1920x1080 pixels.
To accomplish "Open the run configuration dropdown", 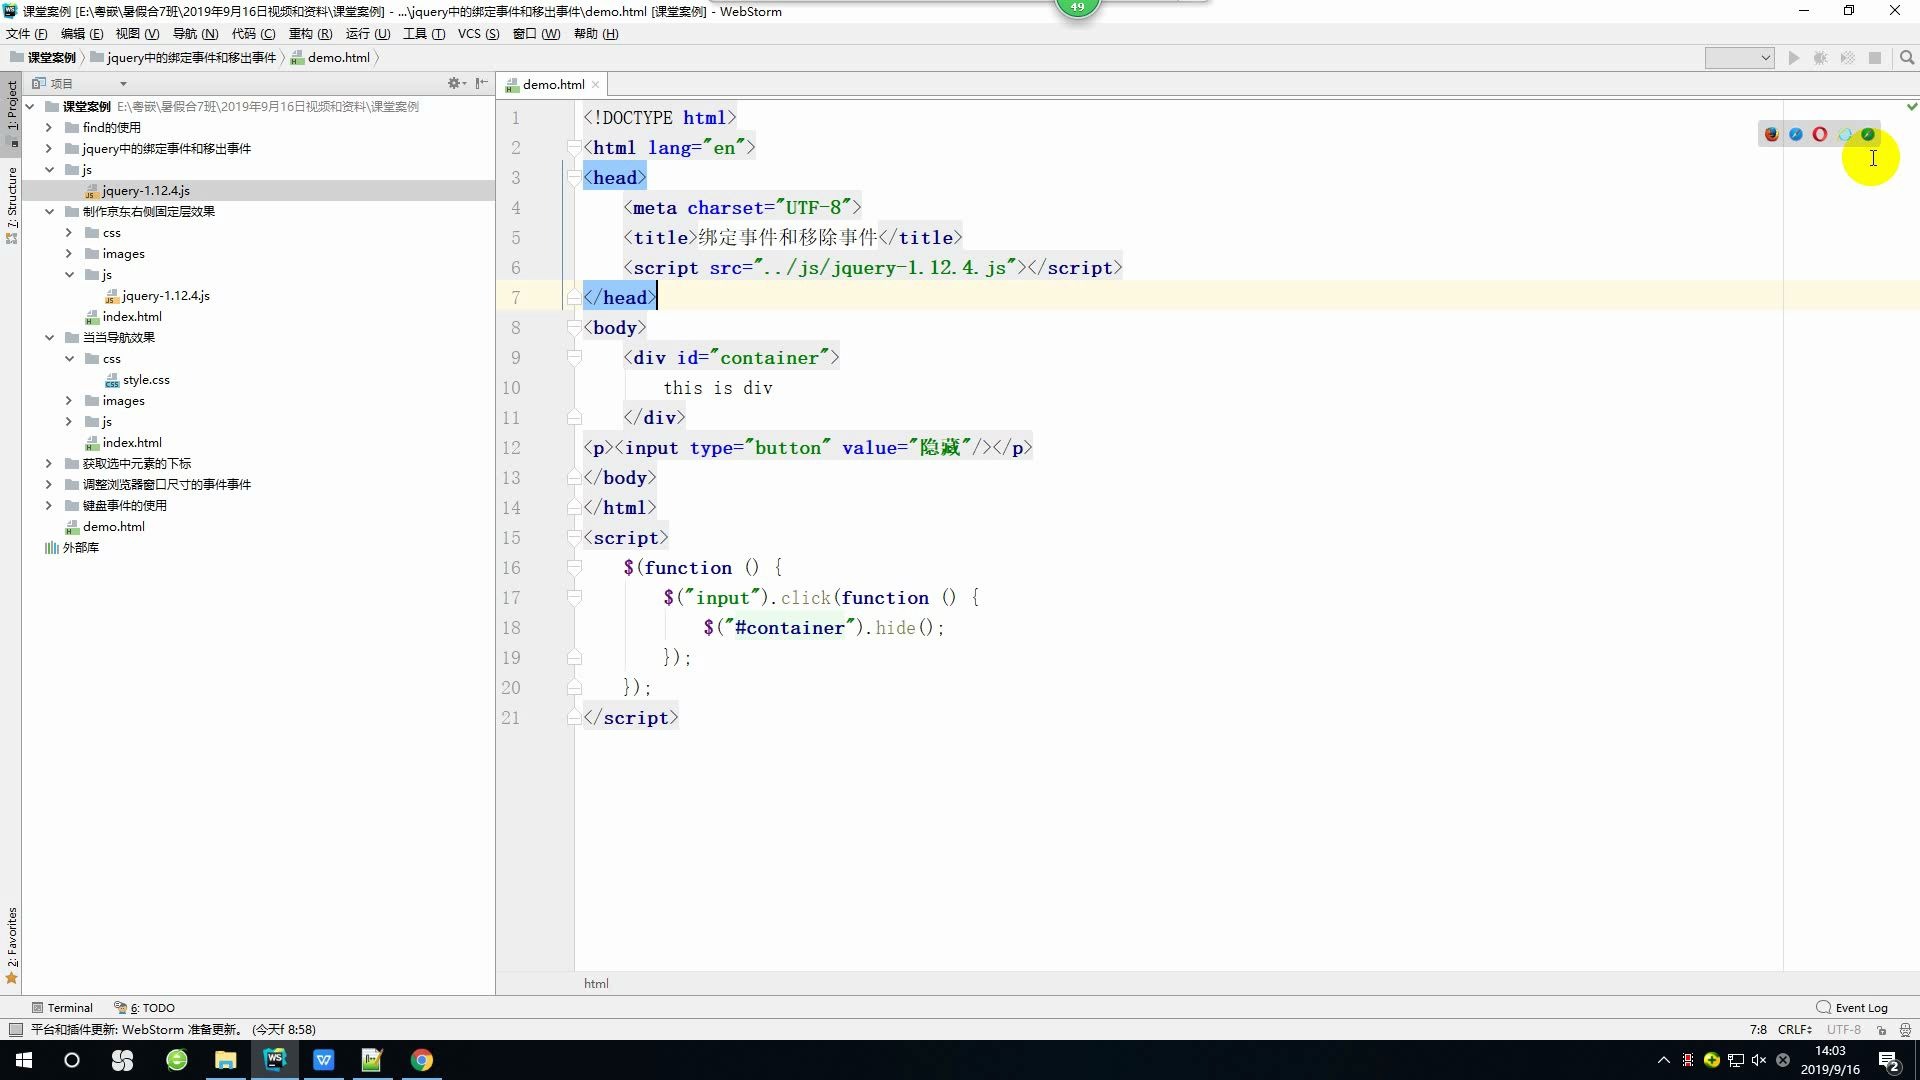I will (1739, 58).
